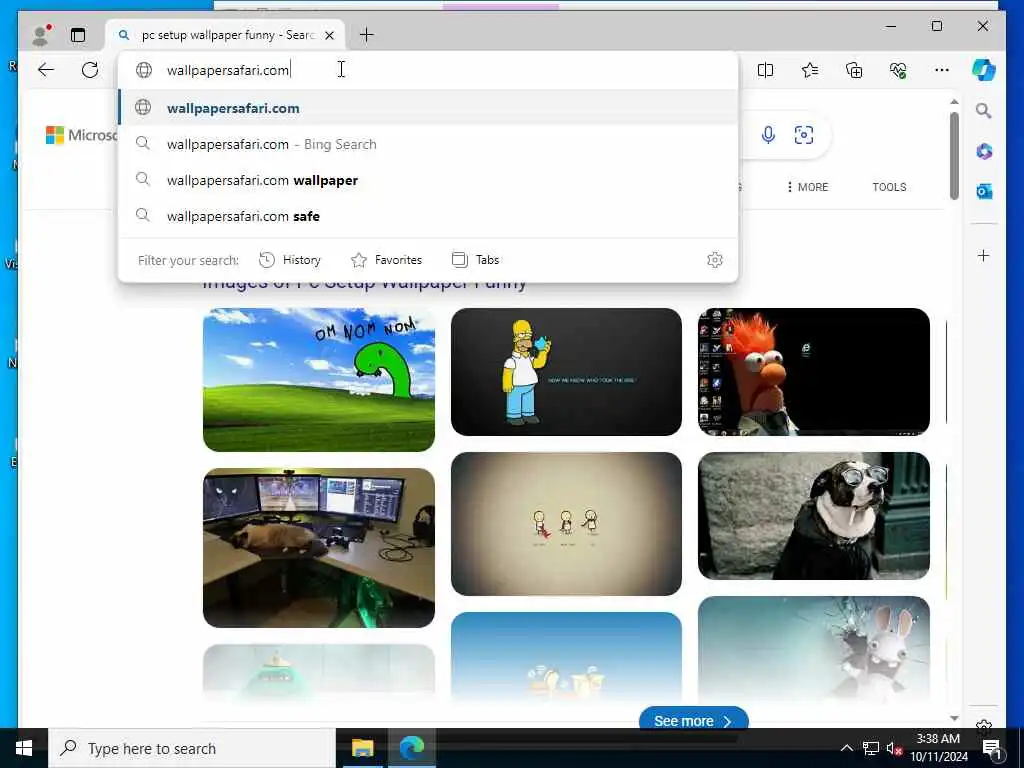Click taskbar 'Type here to search' box
This screenshot has width=1024, height=768.
[191, 748]
